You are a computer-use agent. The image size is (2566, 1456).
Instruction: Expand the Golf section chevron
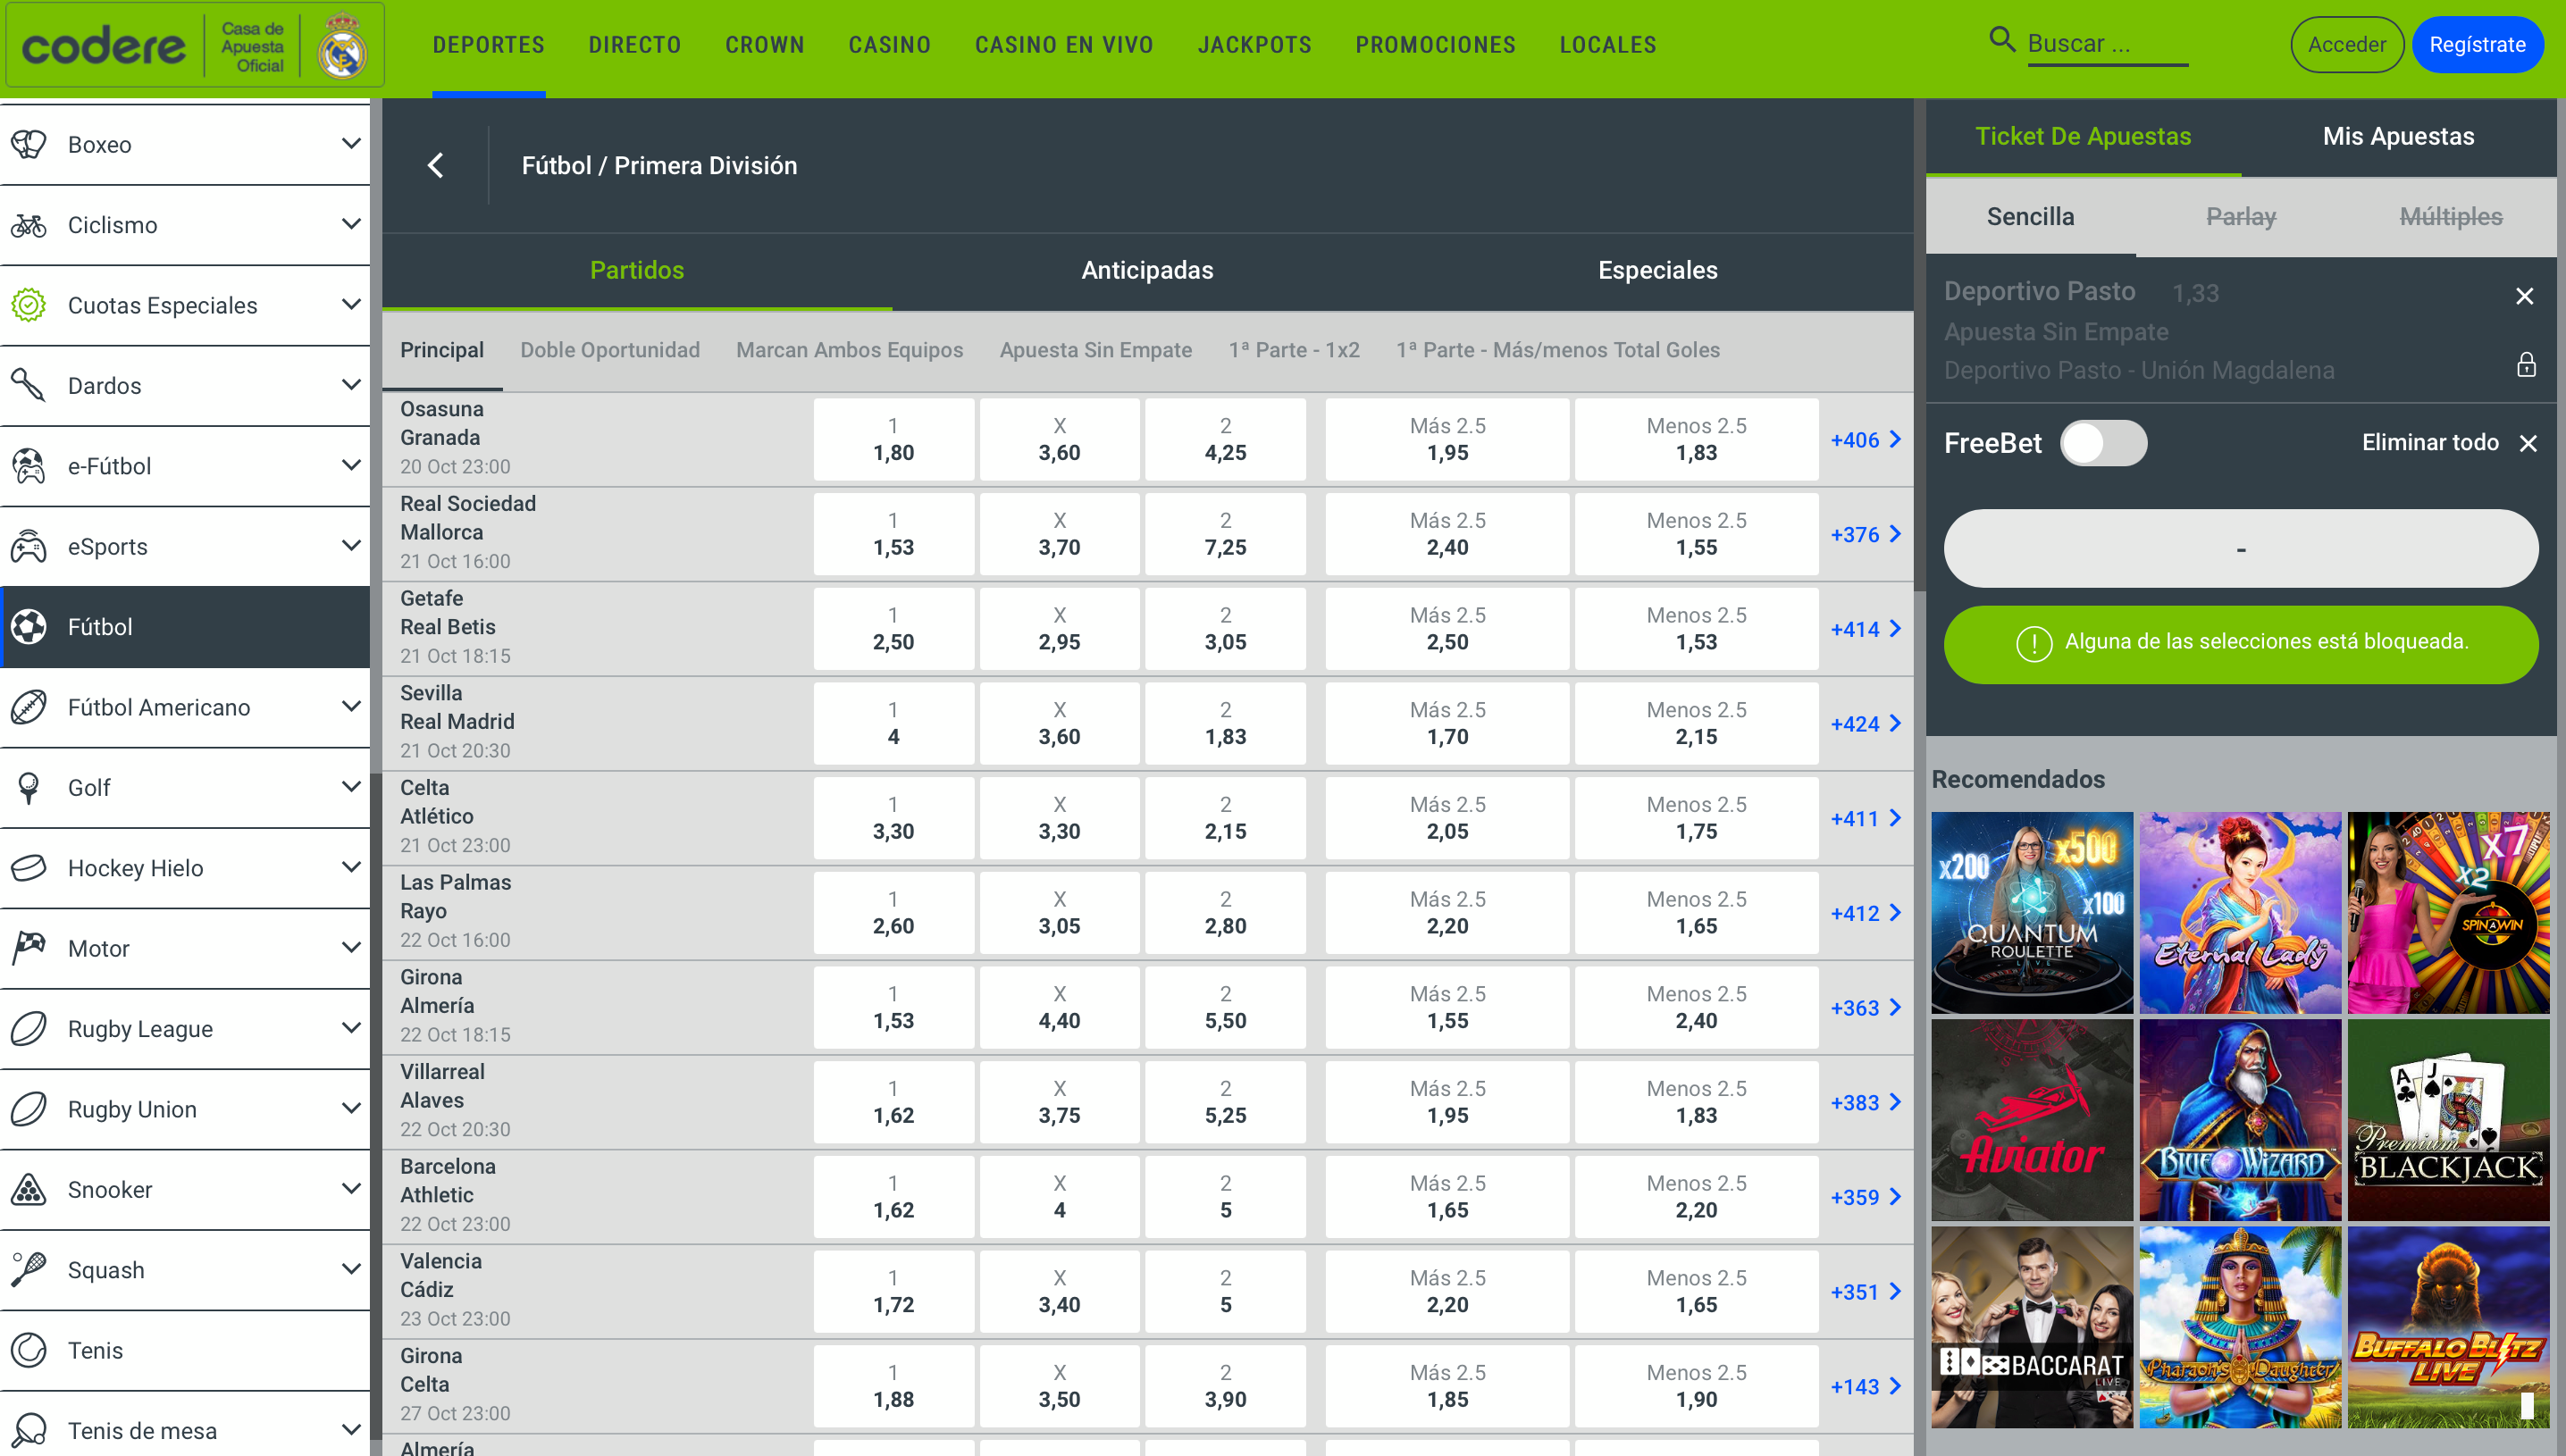point(351,787)
